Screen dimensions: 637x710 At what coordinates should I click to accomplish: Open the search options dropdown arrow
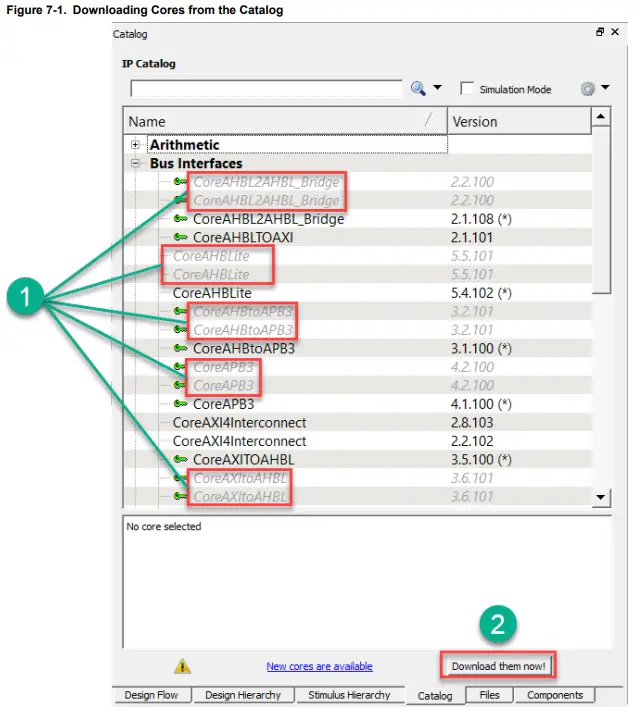click(x=437, y=87)
